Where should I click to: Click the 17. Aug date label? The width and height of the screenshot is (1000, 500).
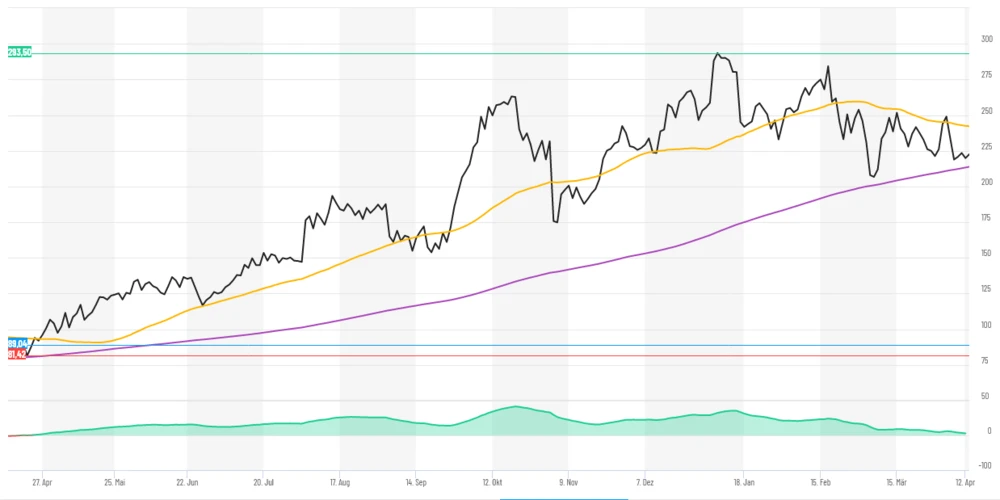point(340,481)
